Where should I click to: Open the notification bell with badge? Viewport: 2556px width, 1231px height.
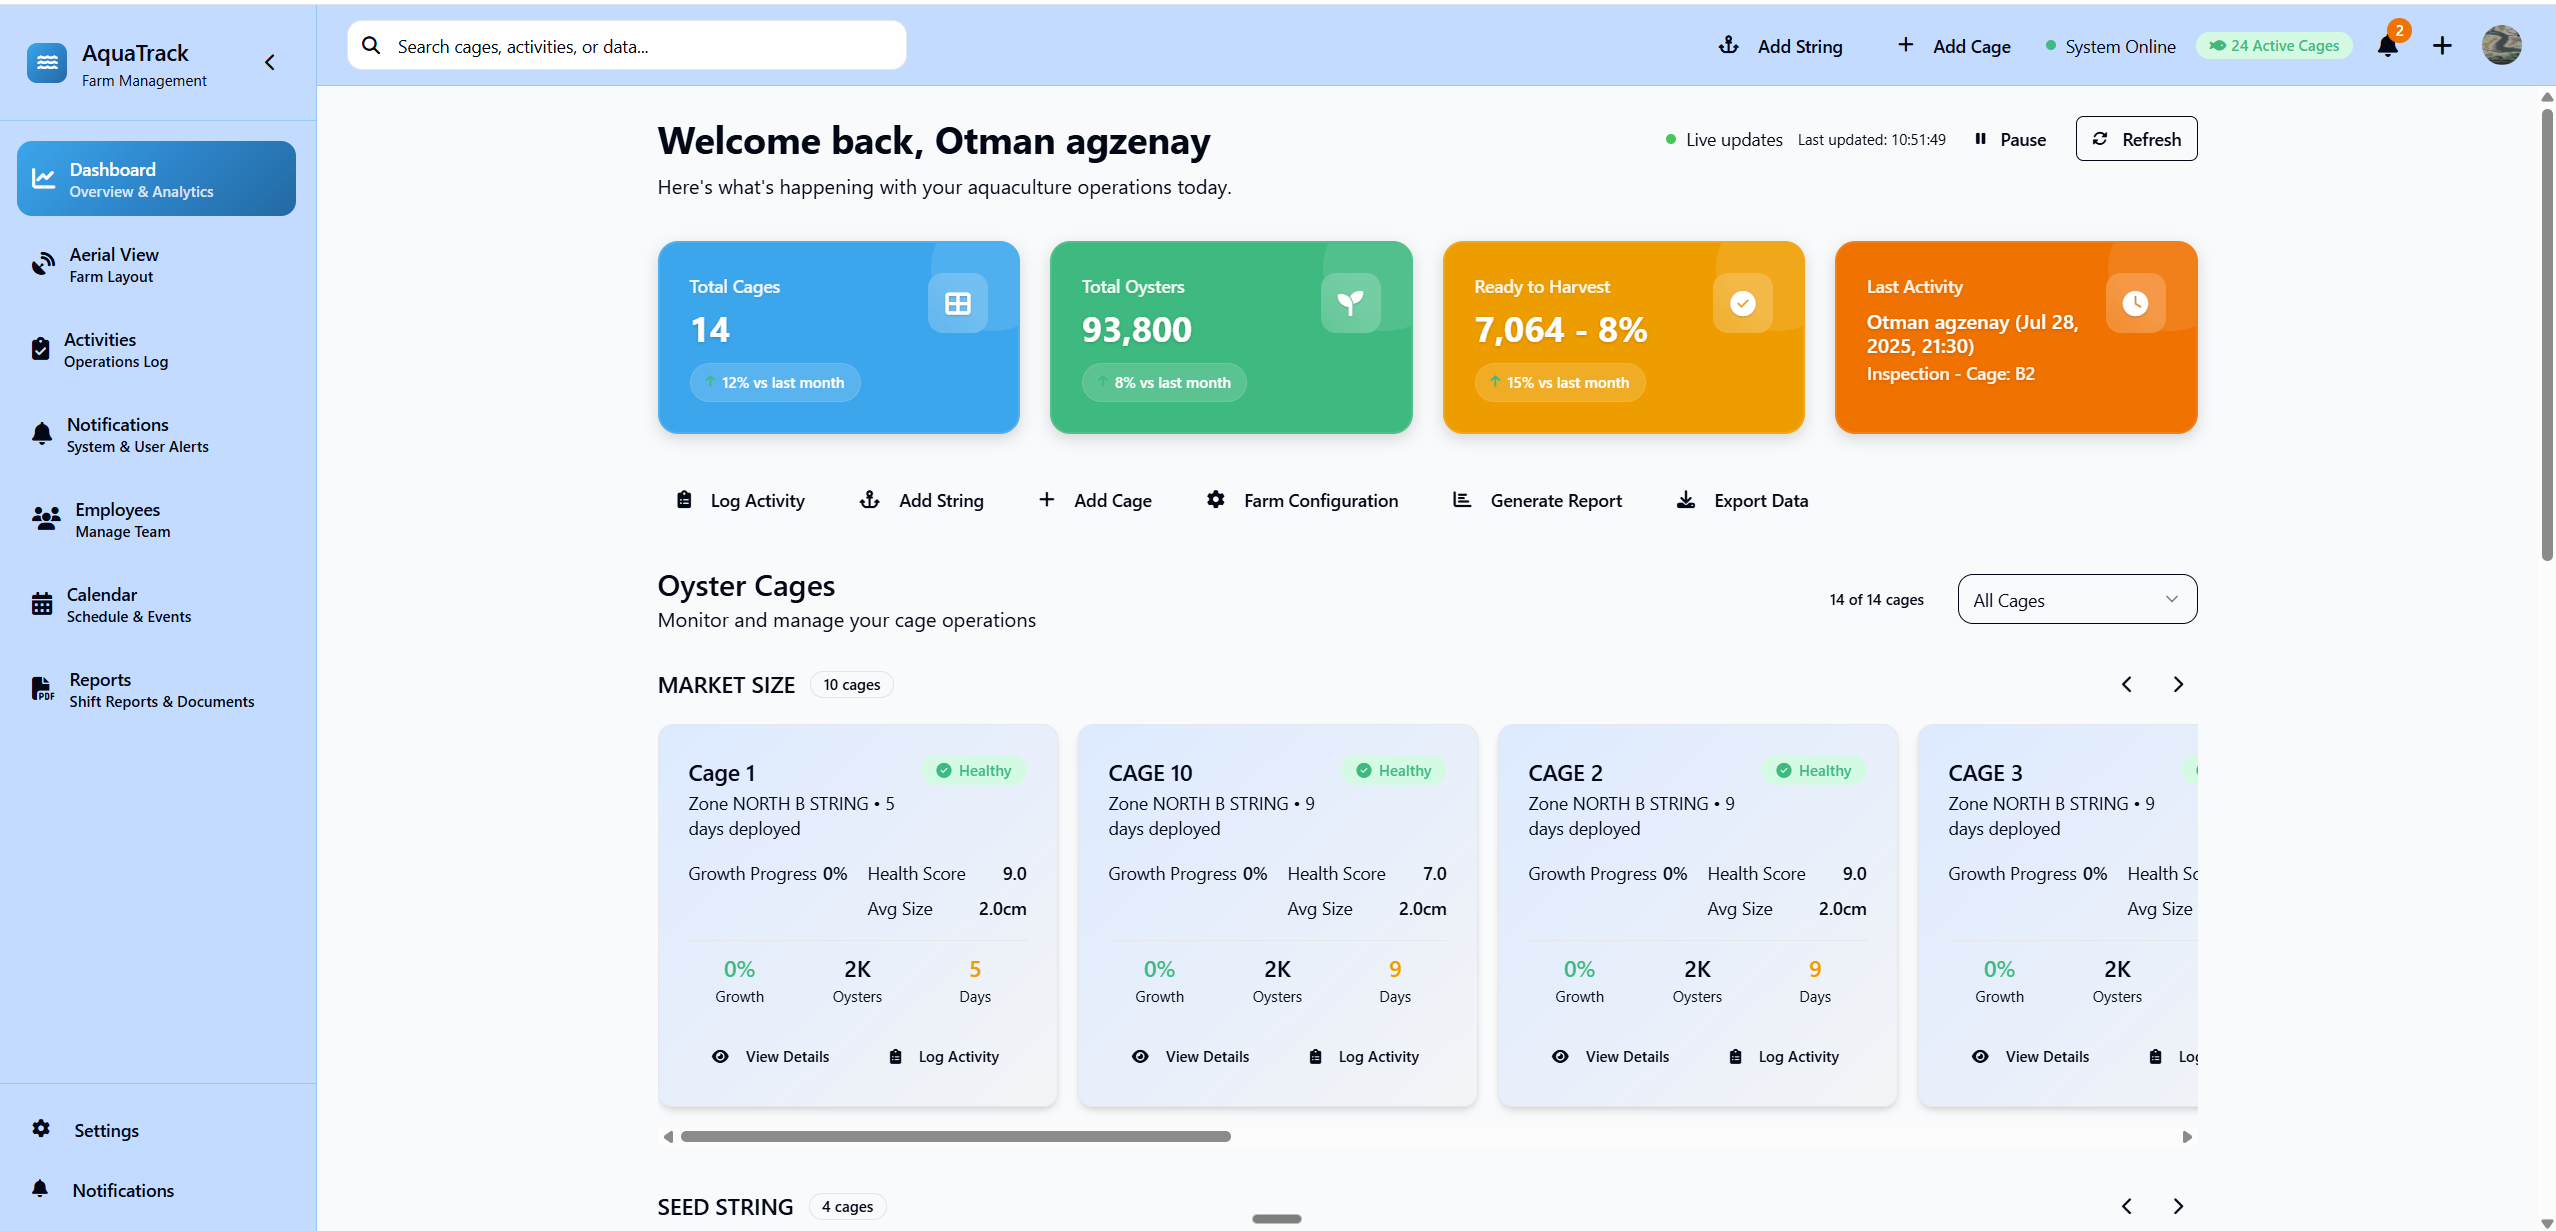pyautogui.click(x=2388, y=45)
